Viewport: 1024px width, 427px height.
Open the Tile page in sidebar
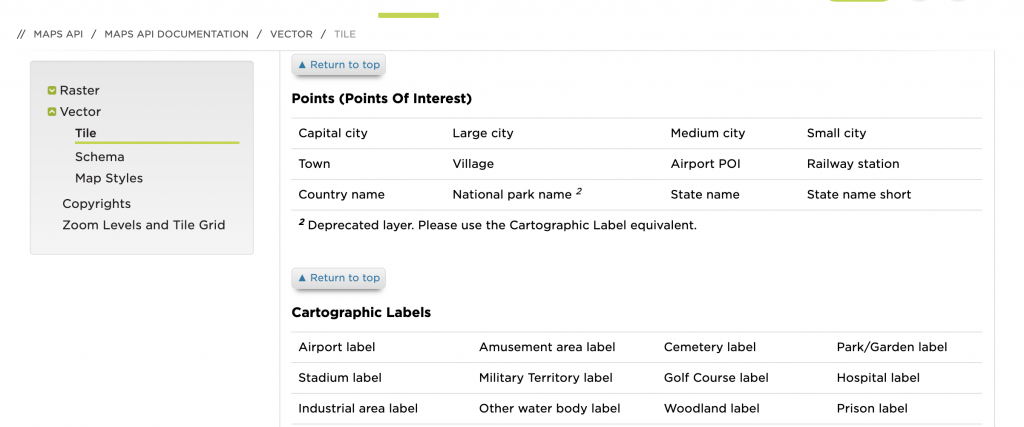(x=86, y=133)
